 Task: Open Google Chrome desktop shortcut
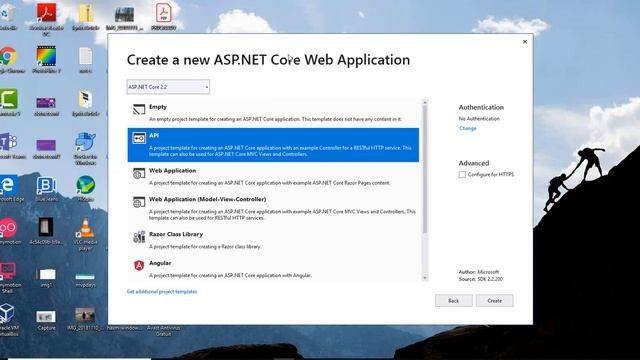[x=8, y=56]
